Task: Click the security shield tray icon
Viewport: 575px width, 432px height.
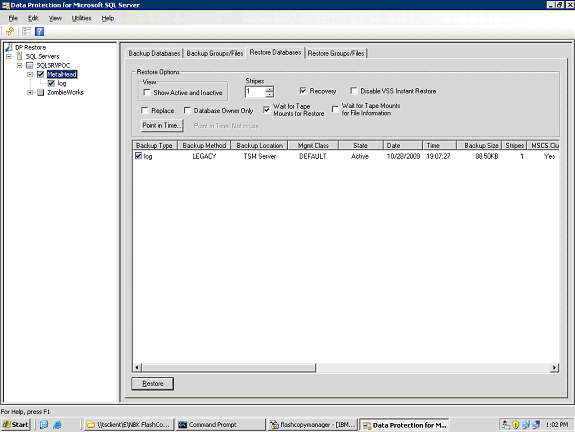Action: tap(516, 425)
